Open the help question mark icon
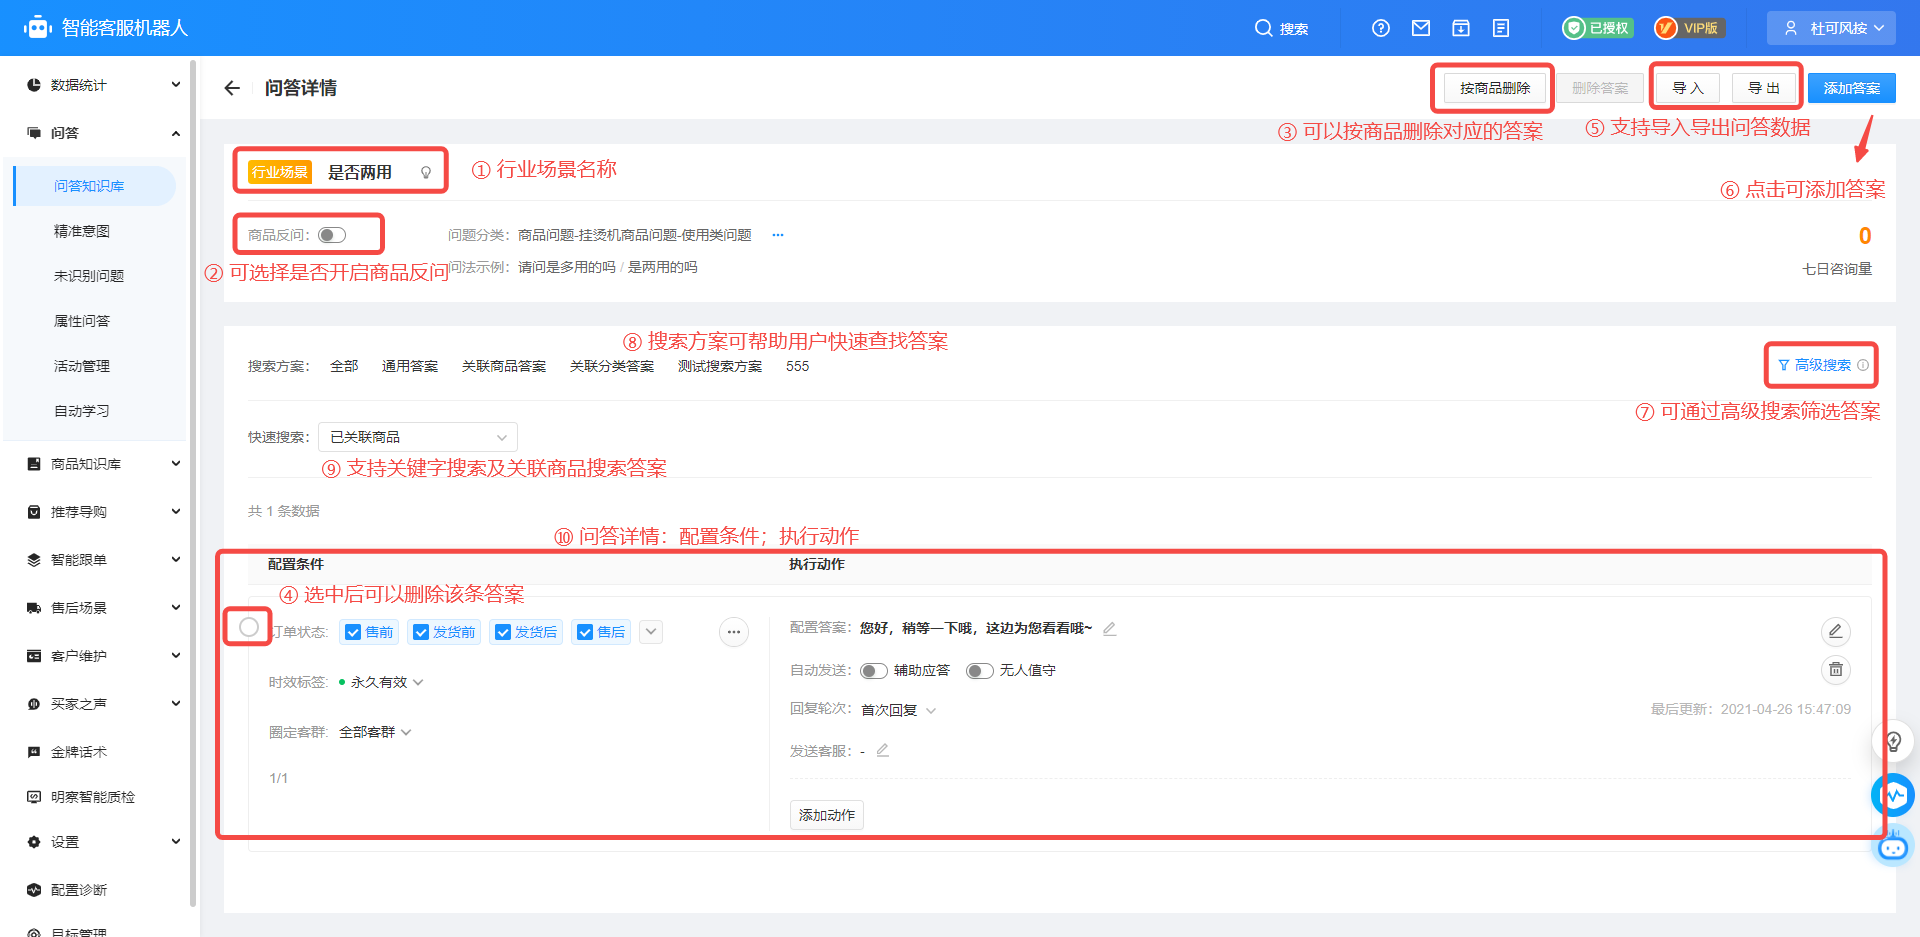Viewport: 1920px width, 937px height. point(1381,28)
